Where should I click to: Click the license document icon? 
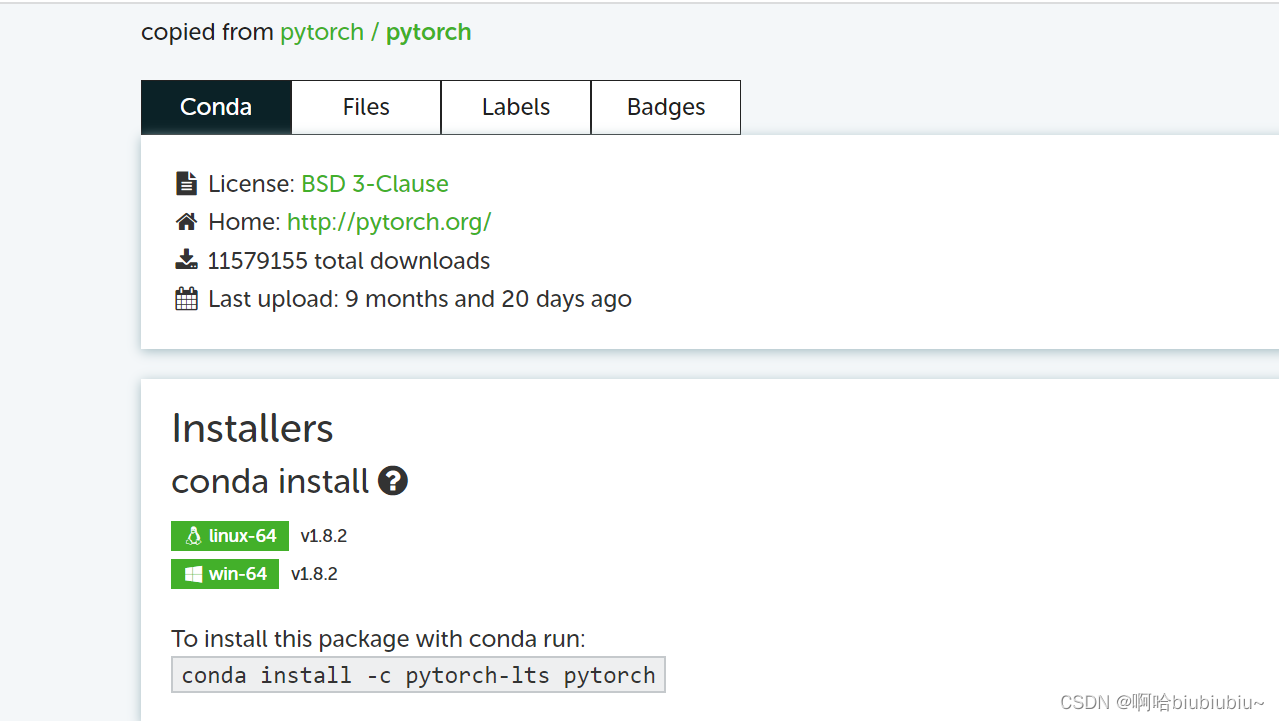[x=186, y=182]
